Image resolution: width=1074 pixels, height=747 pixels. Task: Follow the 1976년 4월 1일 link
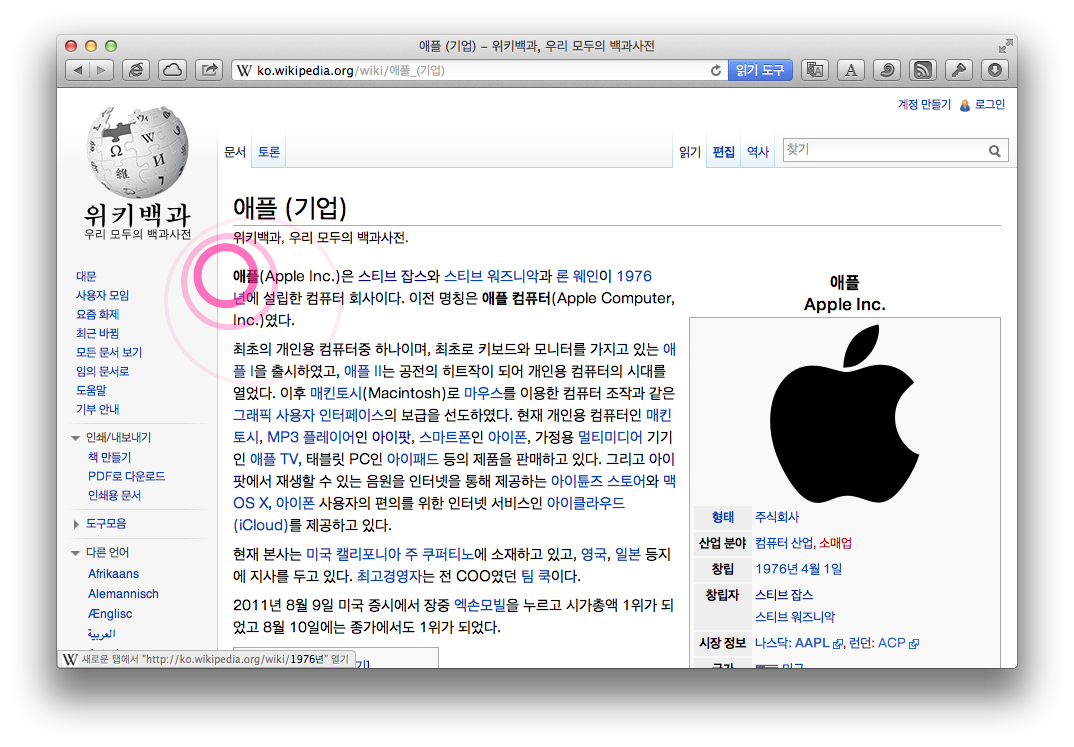tap(799, 570)
